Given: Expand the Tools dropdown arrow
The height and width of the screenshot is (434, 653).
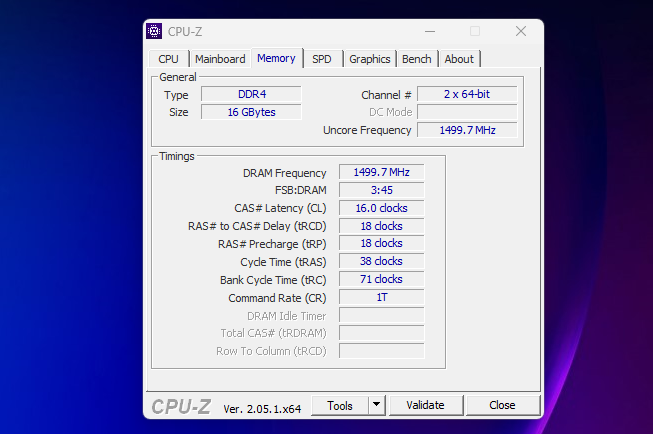Looking at the screenshot, I should coord(376,404).
